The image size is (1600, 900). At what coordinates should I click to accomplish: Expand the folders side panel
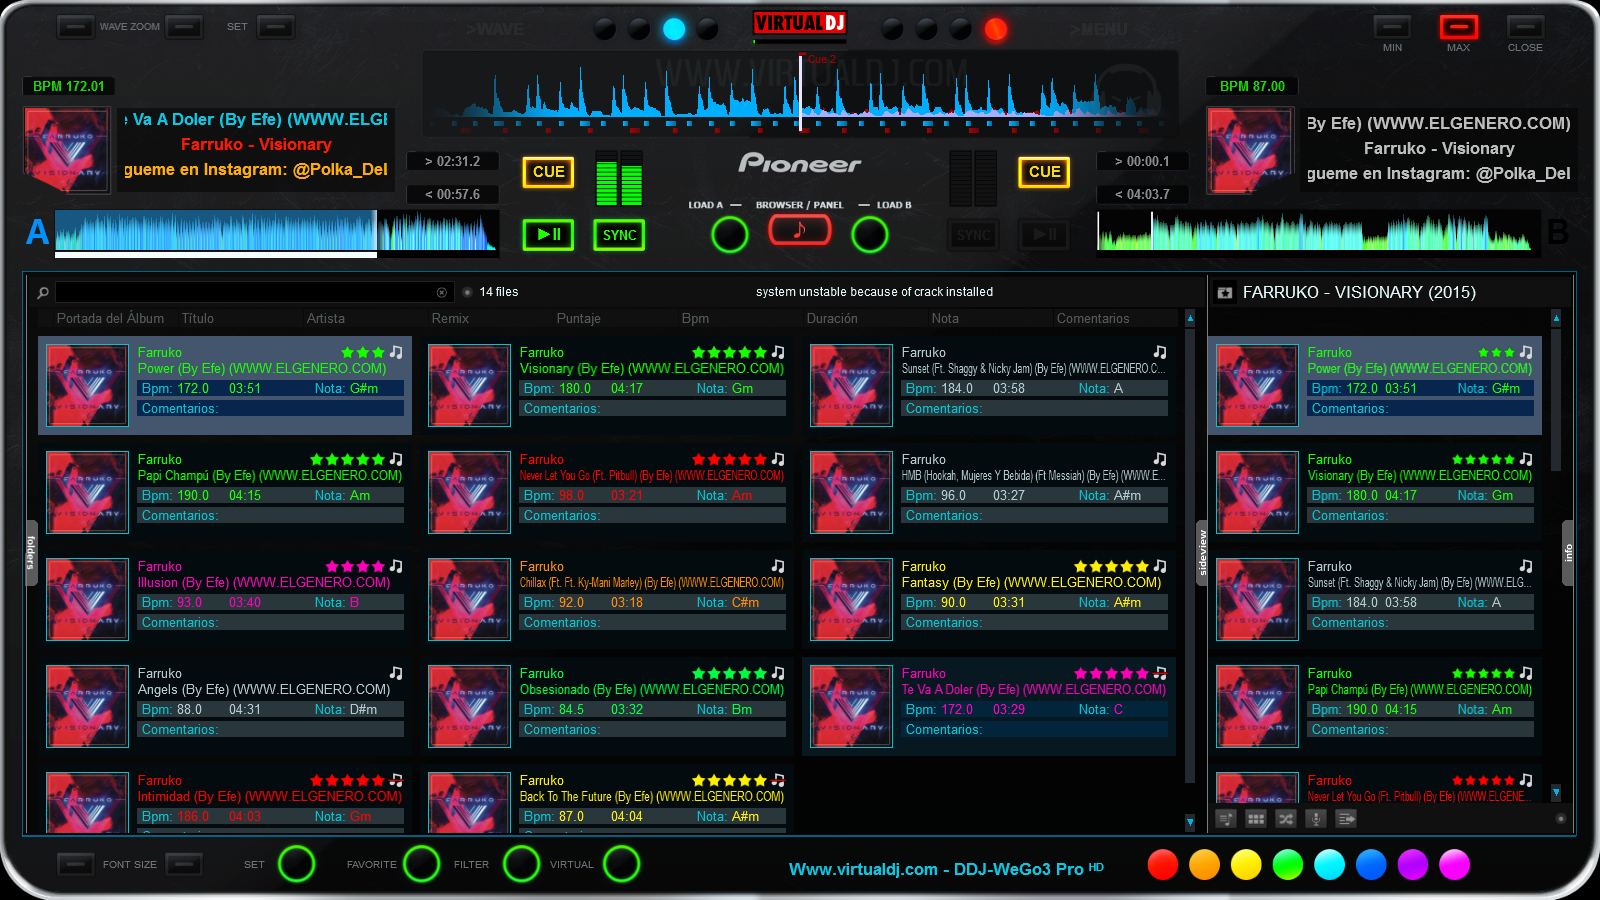tap(31, 552)
